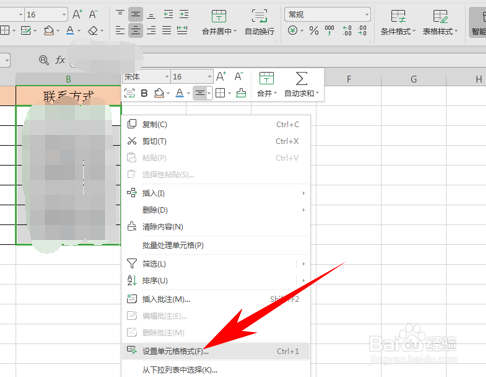Image resolution: width=486 pixels, height=377 pixels.
Task: Apply thousands separator style
Action: point(329,31)
